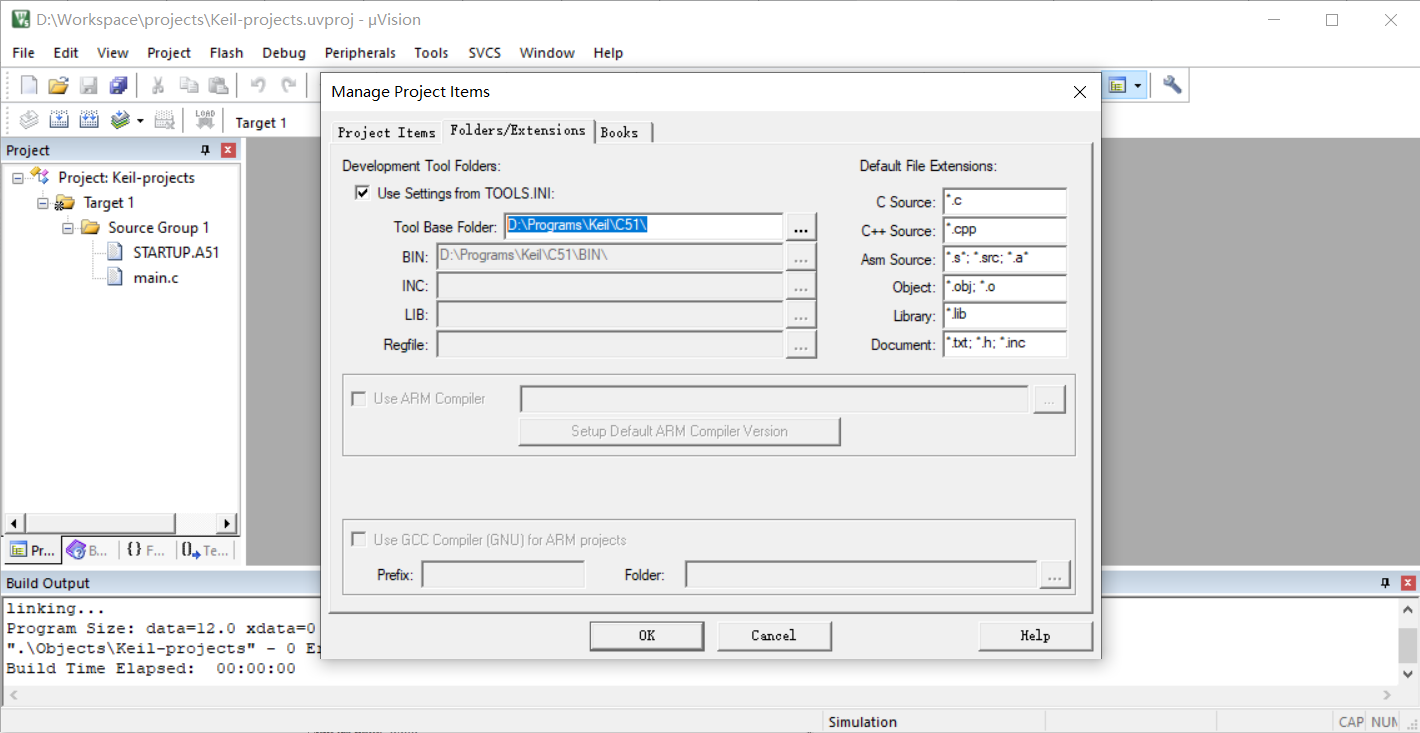Close the Build Output panel red X
The width and height of the screenshot is (1420, 733).
1408,583
